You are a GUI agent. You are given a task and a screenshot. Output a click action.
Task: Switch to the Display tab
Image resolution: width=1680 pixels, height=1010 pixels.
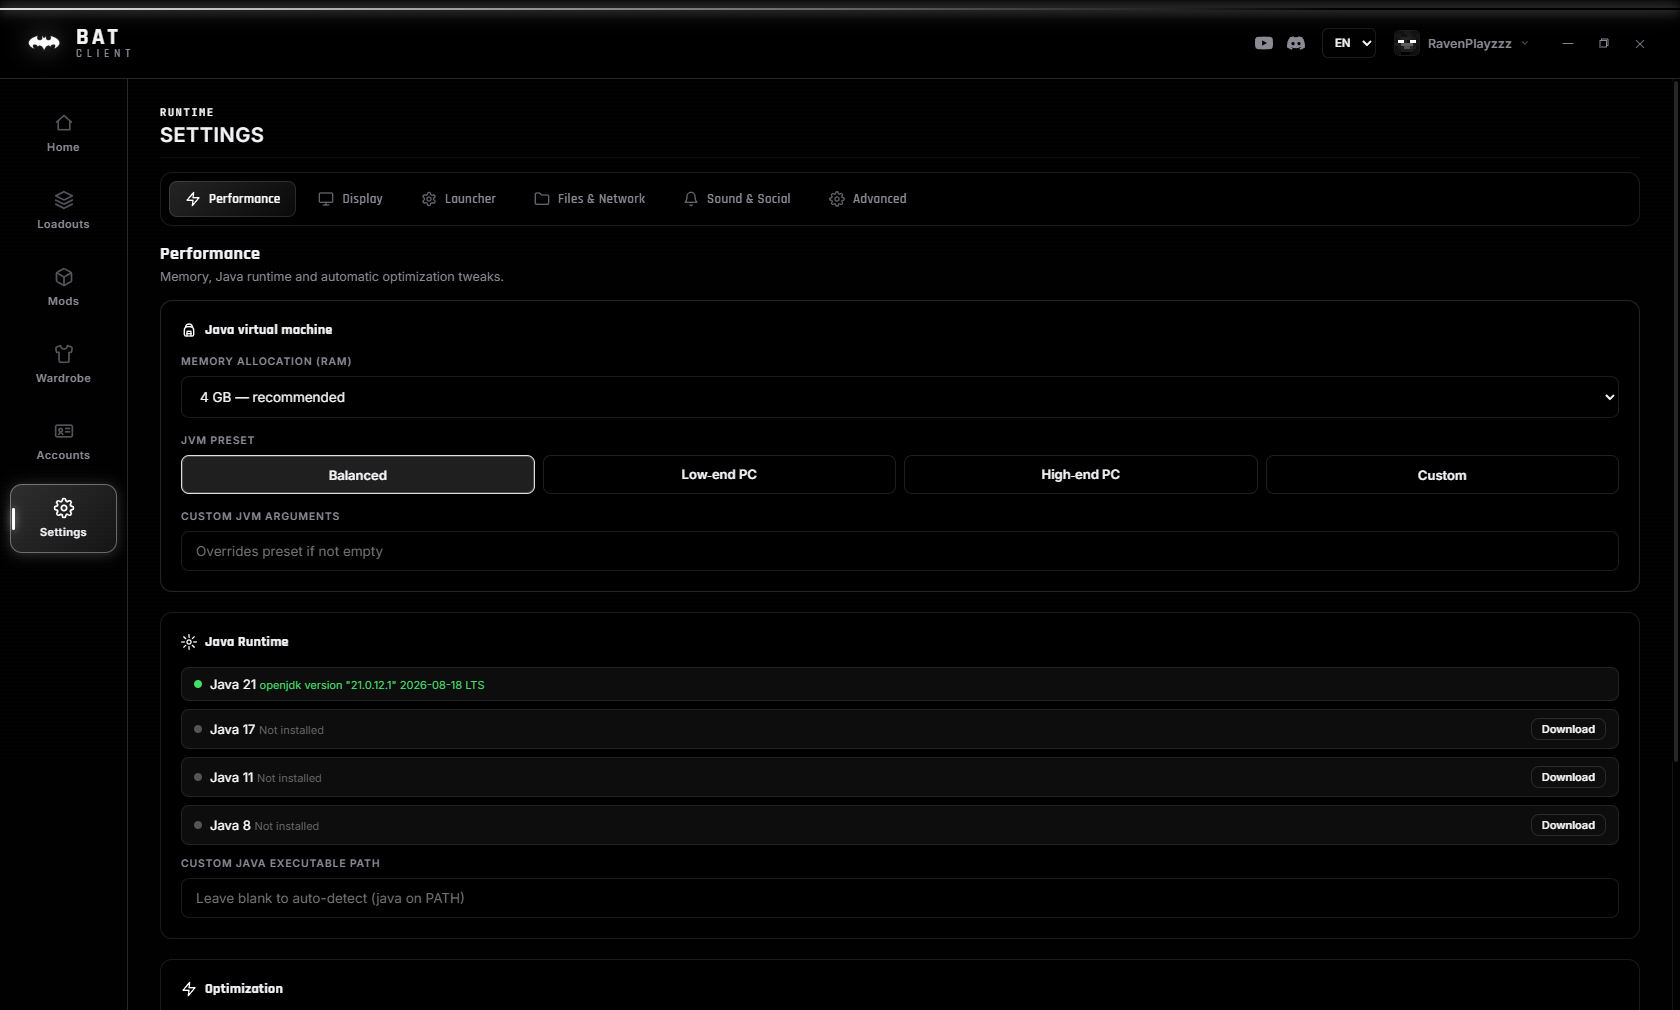(x=350, y=199)
